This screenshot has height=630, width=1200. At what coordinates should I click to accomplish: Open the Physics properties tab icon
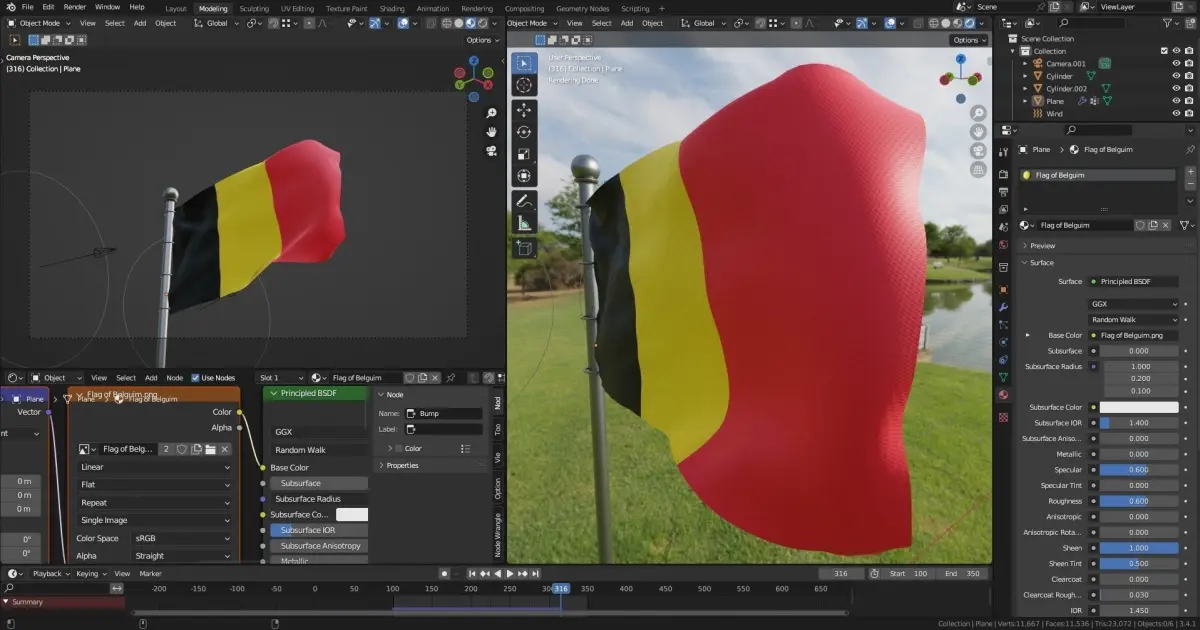(x=1003, y=341)
